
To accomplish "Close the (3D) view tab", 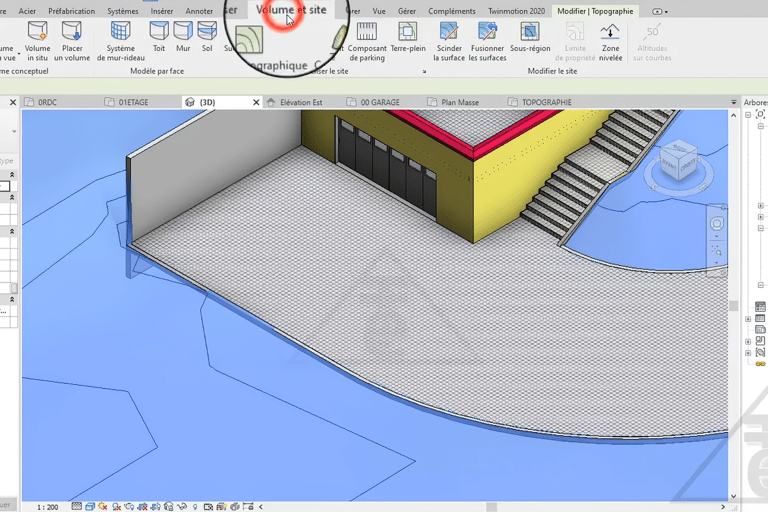I will [256, 102].
